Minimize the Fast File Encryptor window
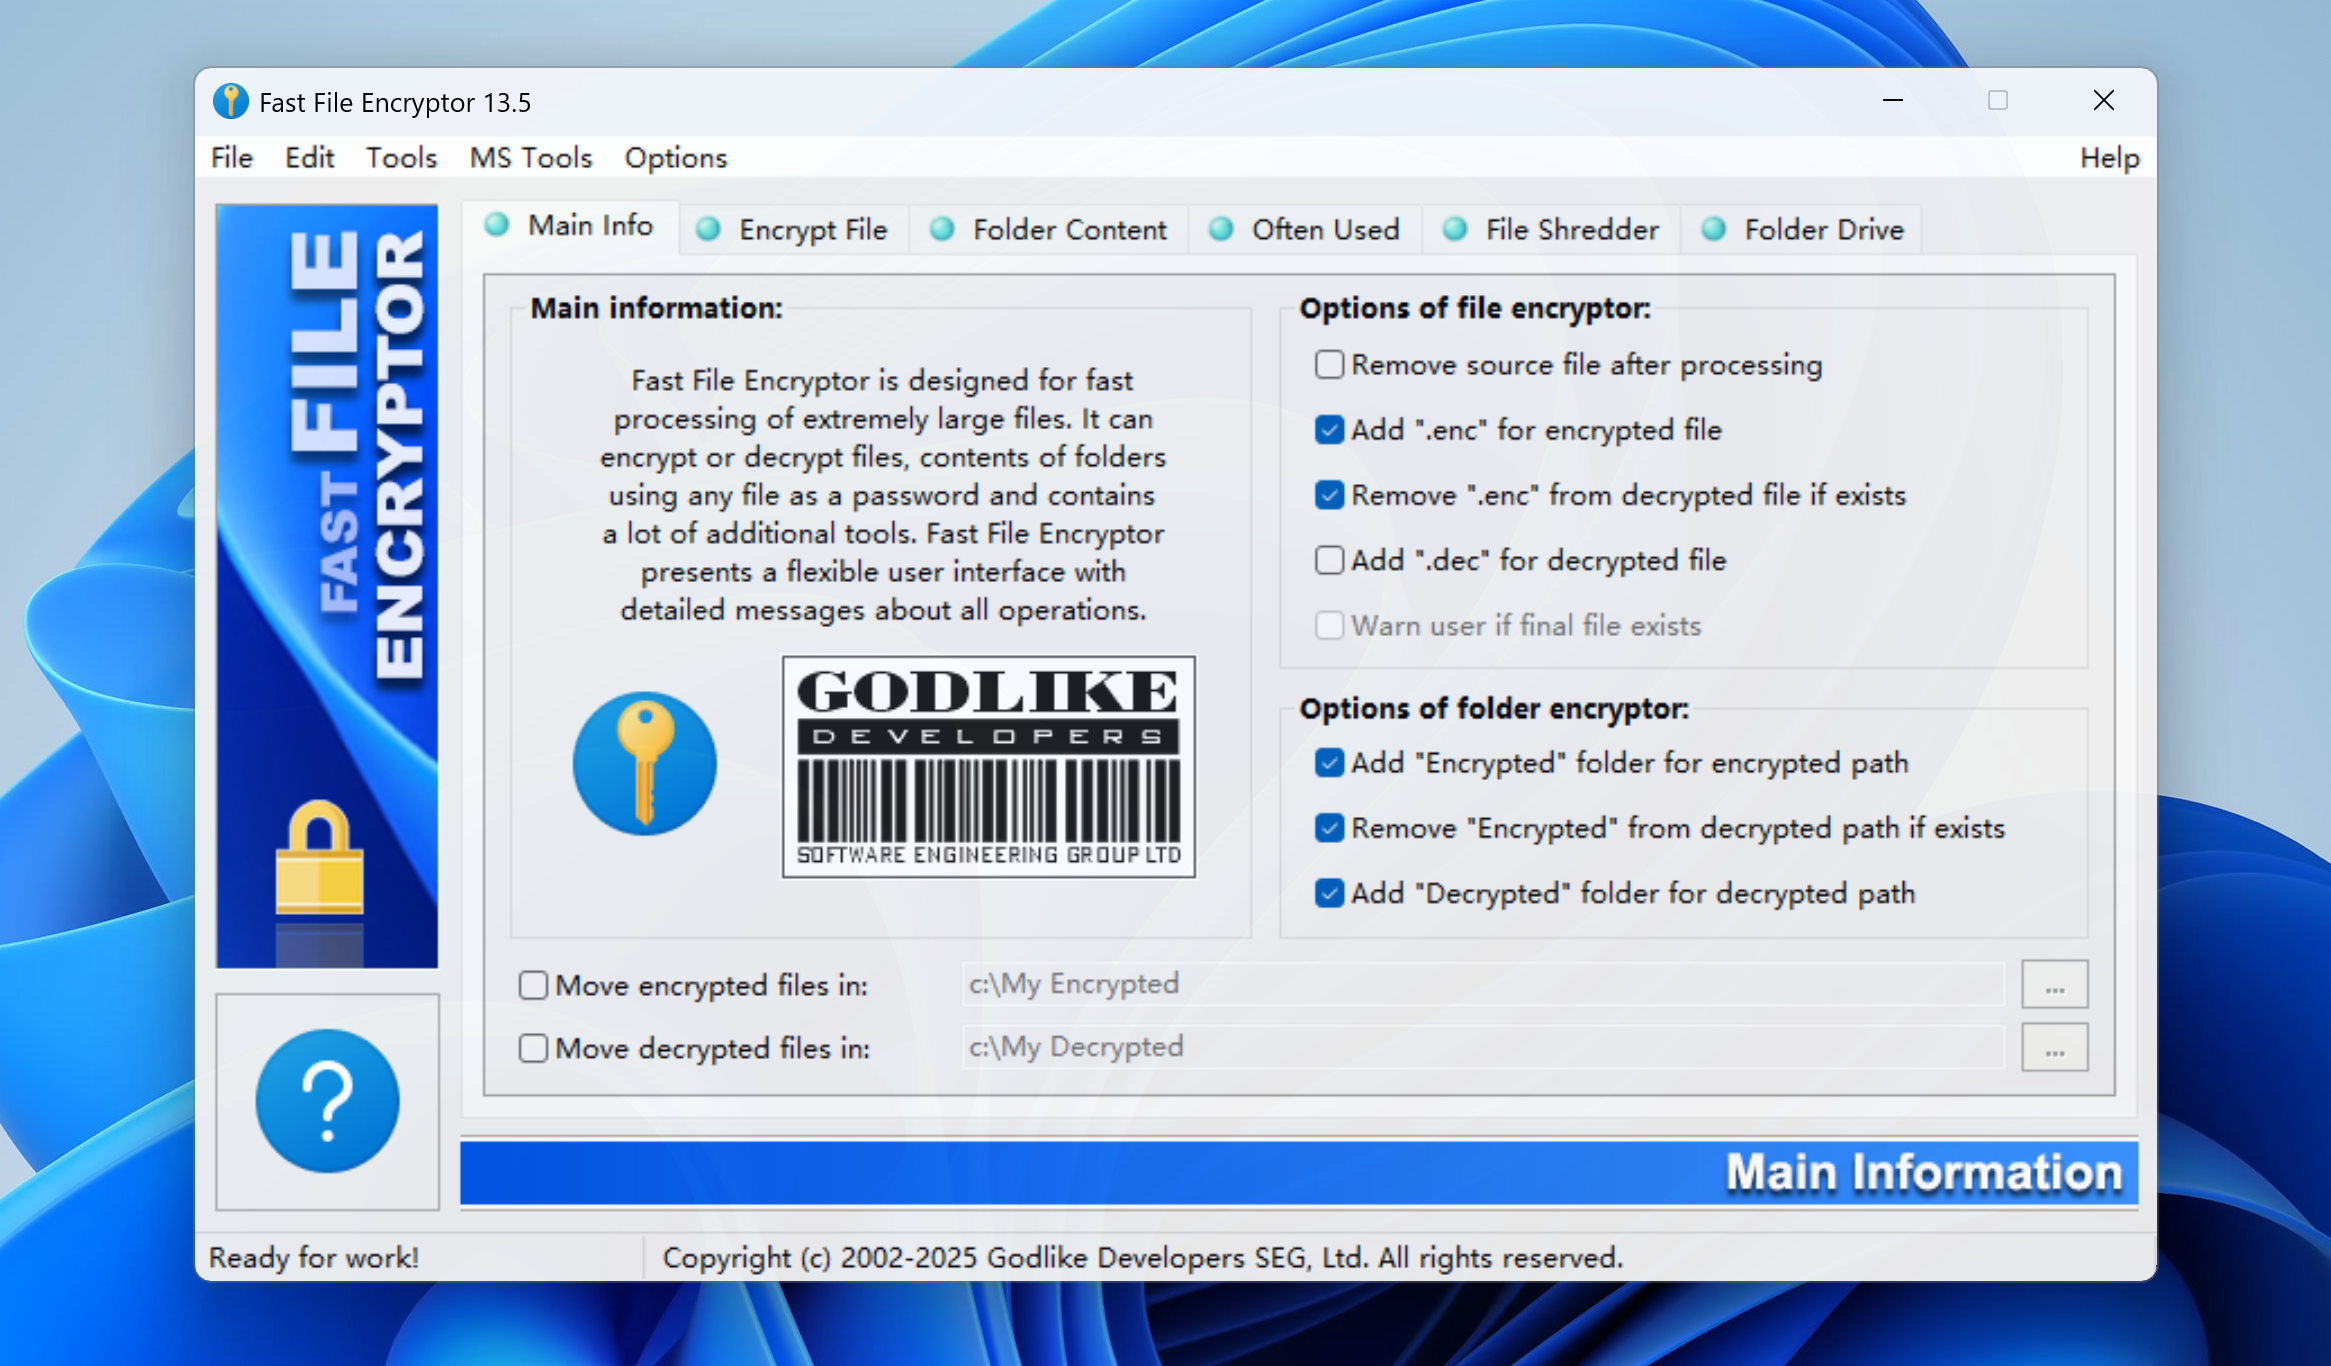Image resolution: width=2331 pixels, height=1366 pixels. pyautogui.click(x=1892, y=101)
